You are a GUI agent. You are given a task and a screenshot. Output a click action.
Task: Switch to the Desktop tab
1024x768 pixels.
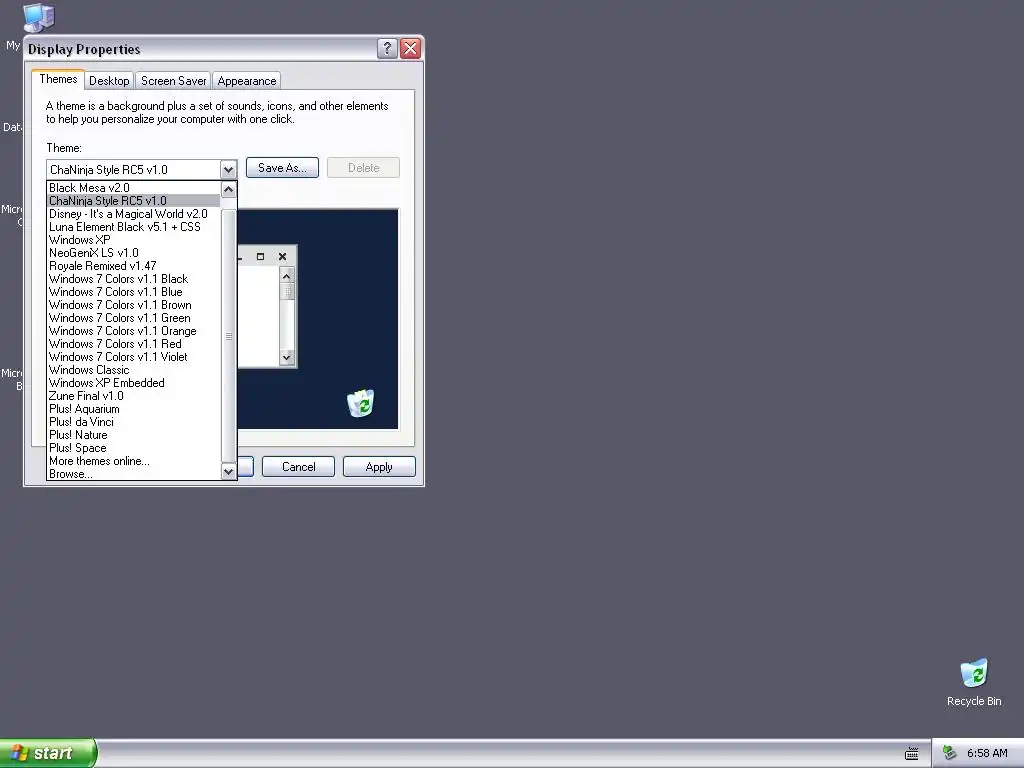(109, 81)
